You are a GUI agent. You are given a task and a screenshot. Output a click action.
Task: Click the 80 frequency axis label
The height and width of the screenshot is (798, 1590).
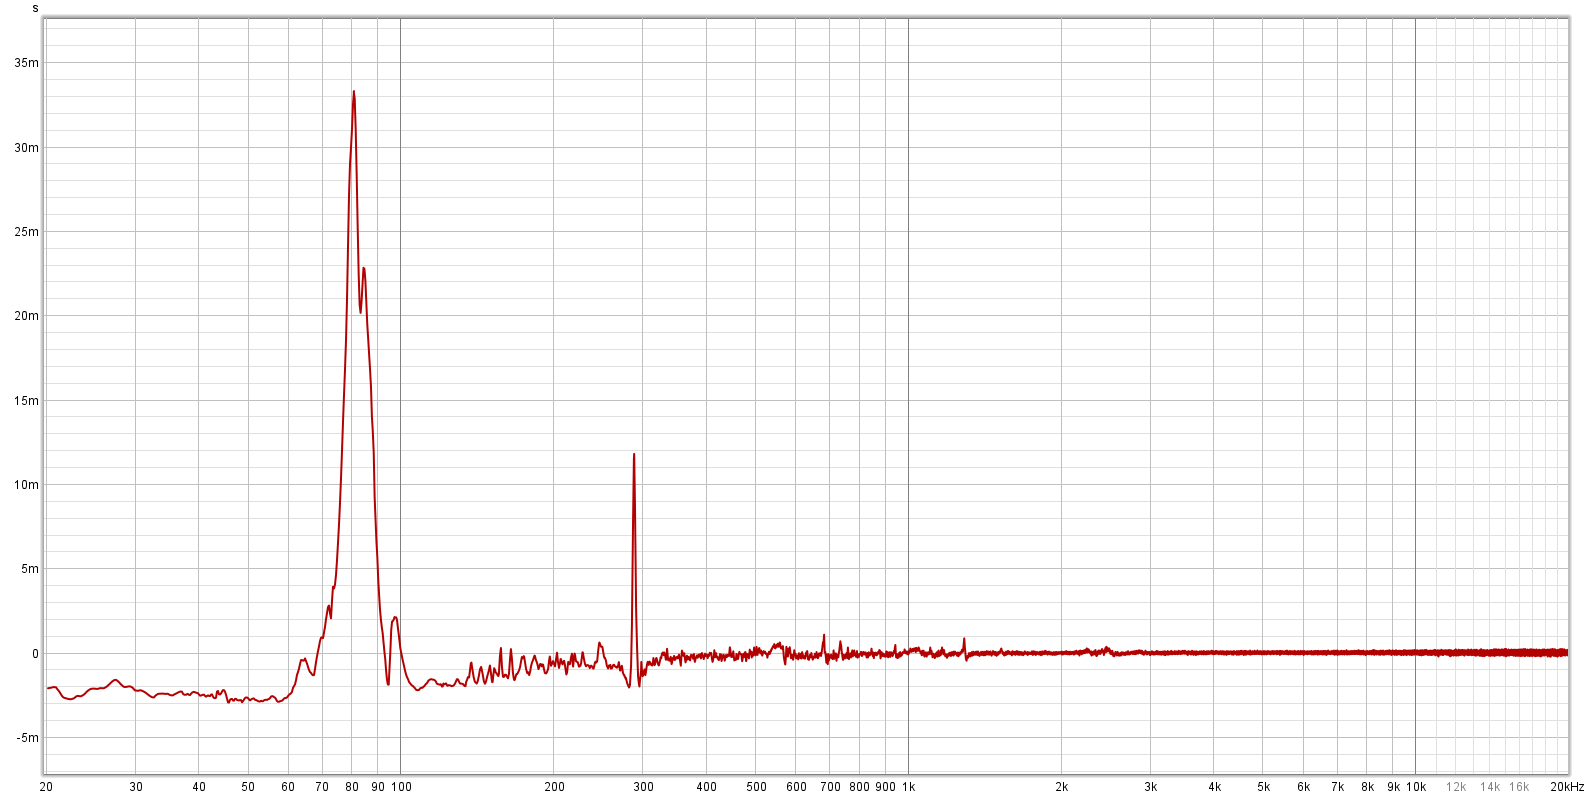[352, 787]
